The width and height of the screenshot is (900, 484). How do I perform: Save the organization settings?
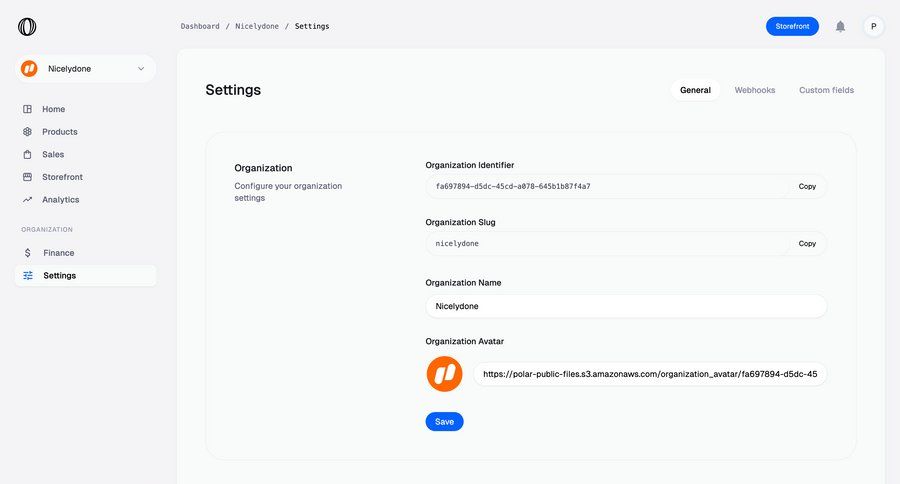pos(444,422)
